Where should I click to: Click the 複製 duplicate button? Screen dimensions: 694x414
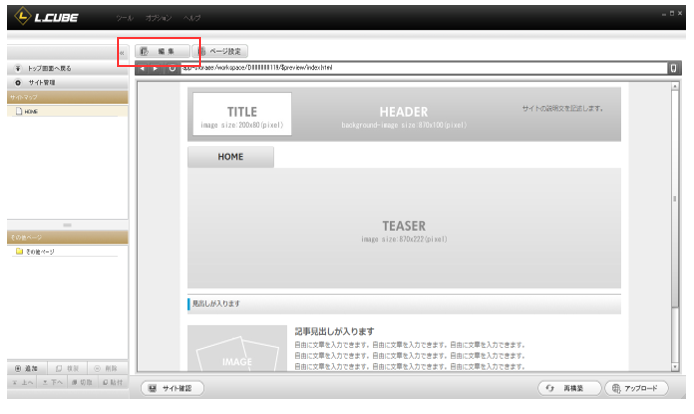tap(67, 368)
